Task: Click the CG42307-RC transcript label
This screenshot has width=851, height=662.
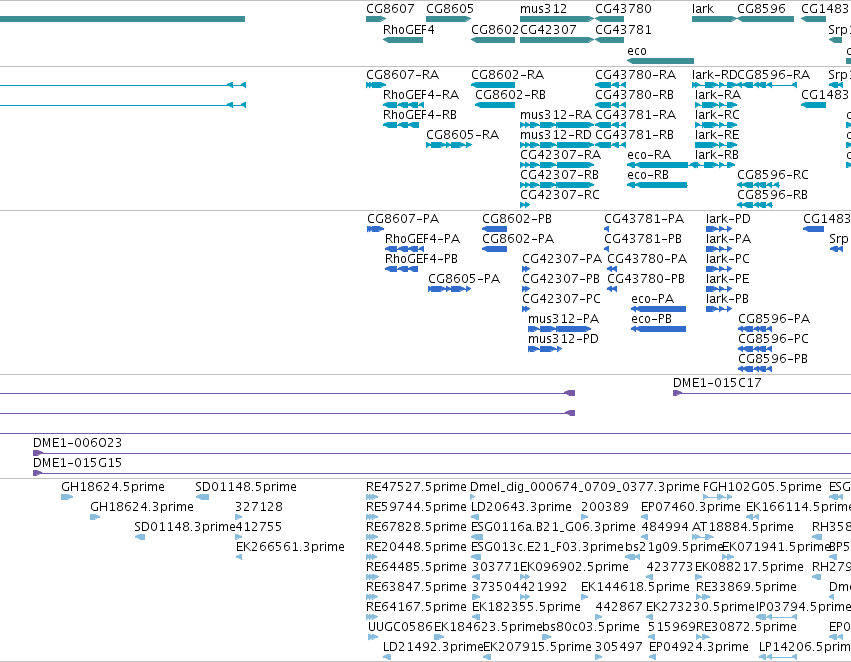Action: (560, 195)
